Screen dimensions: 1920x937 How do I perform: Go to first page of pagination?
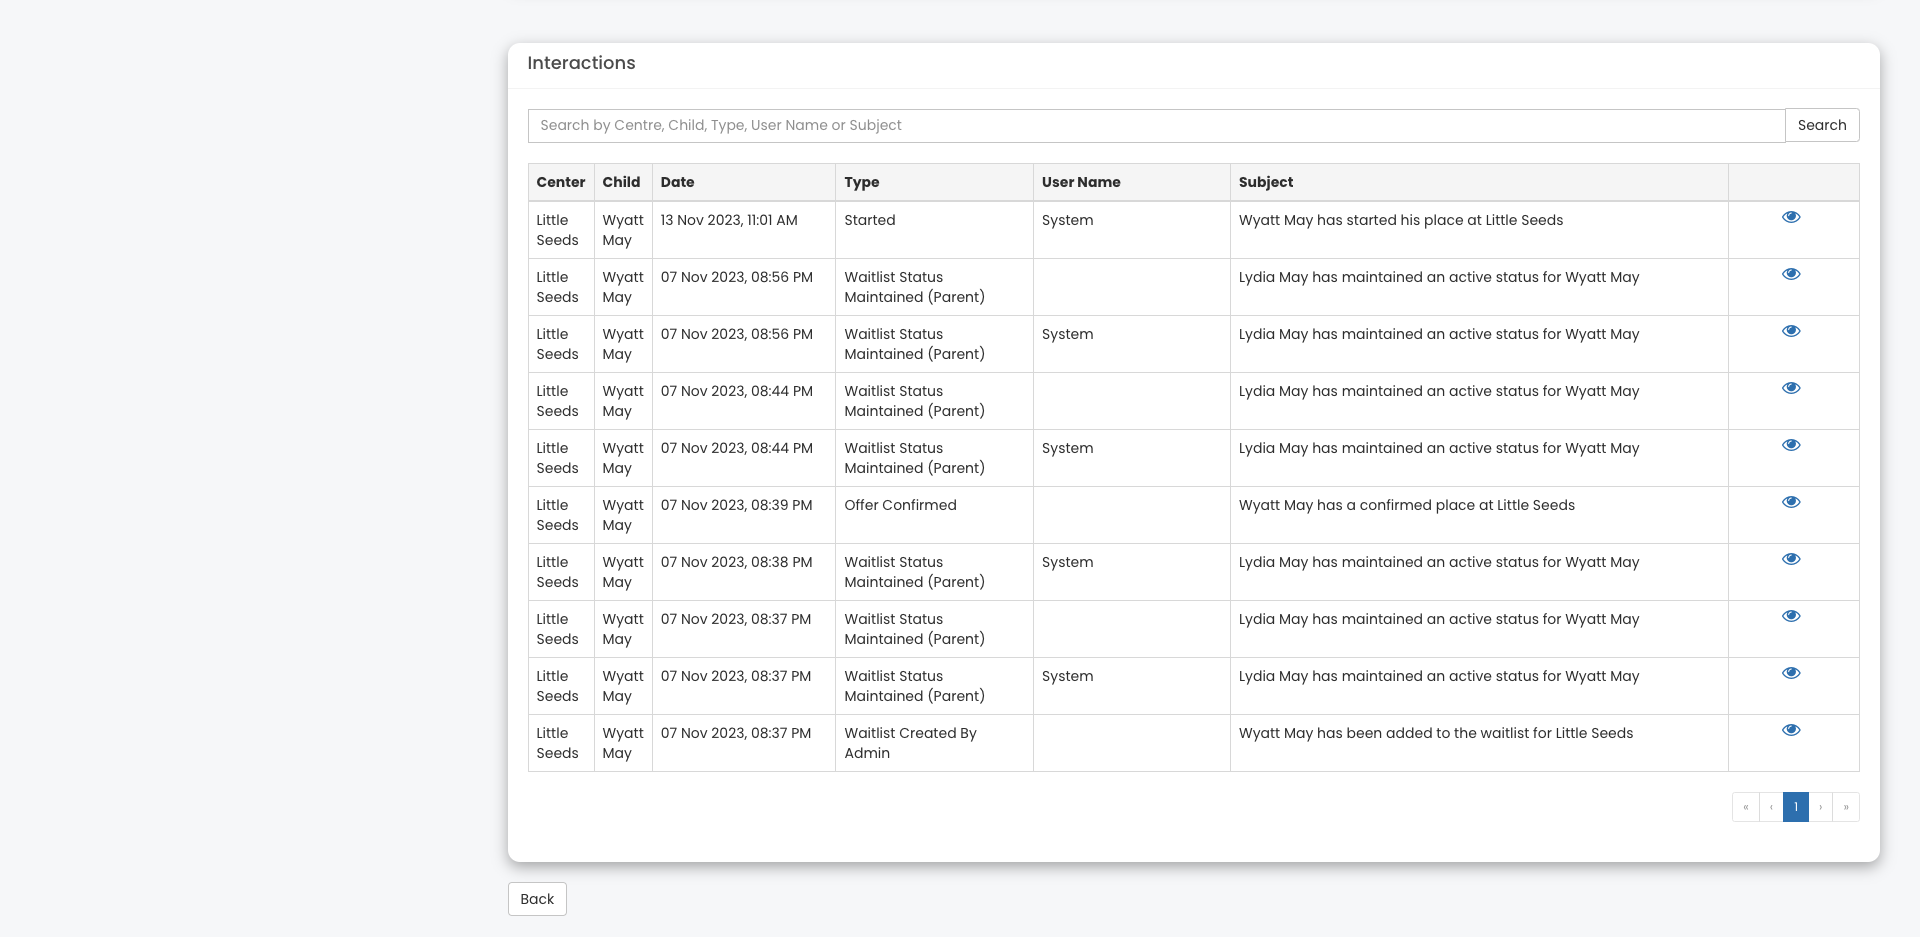1745,807
